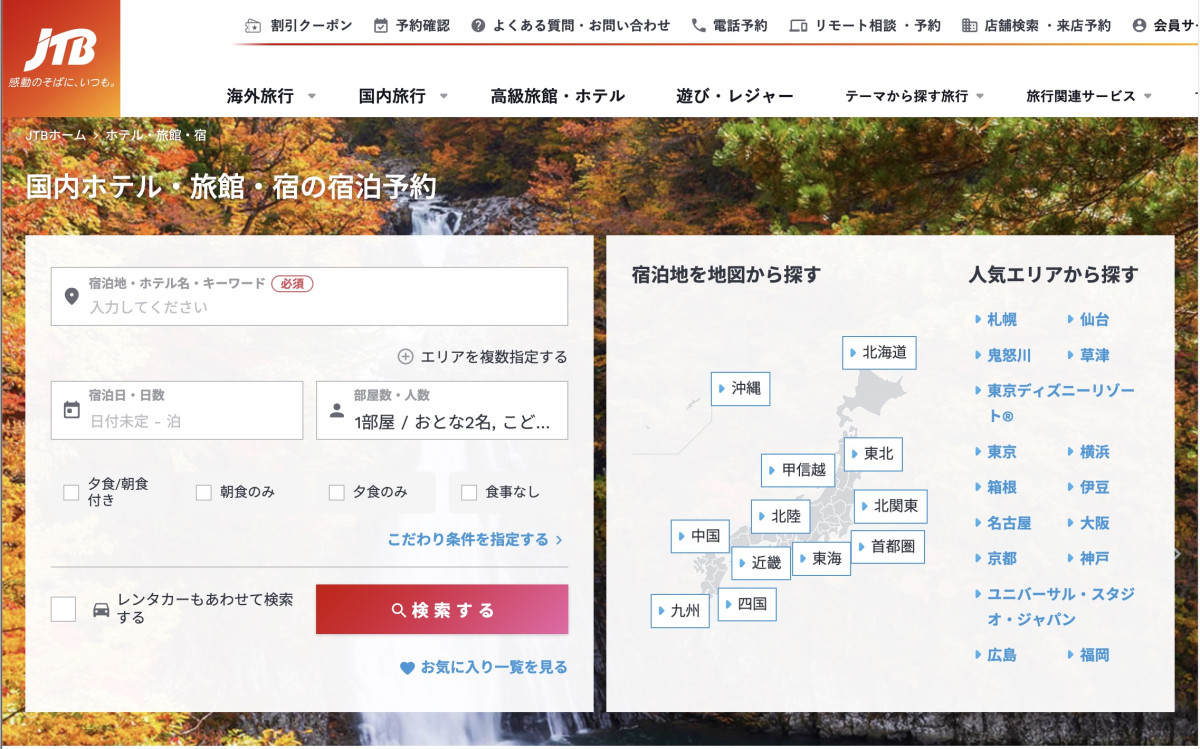The width and height of the screenshot is (1200, 749).
Task: Go to 遊び・レジャー in navigation
Action: [x=734, y=96]
